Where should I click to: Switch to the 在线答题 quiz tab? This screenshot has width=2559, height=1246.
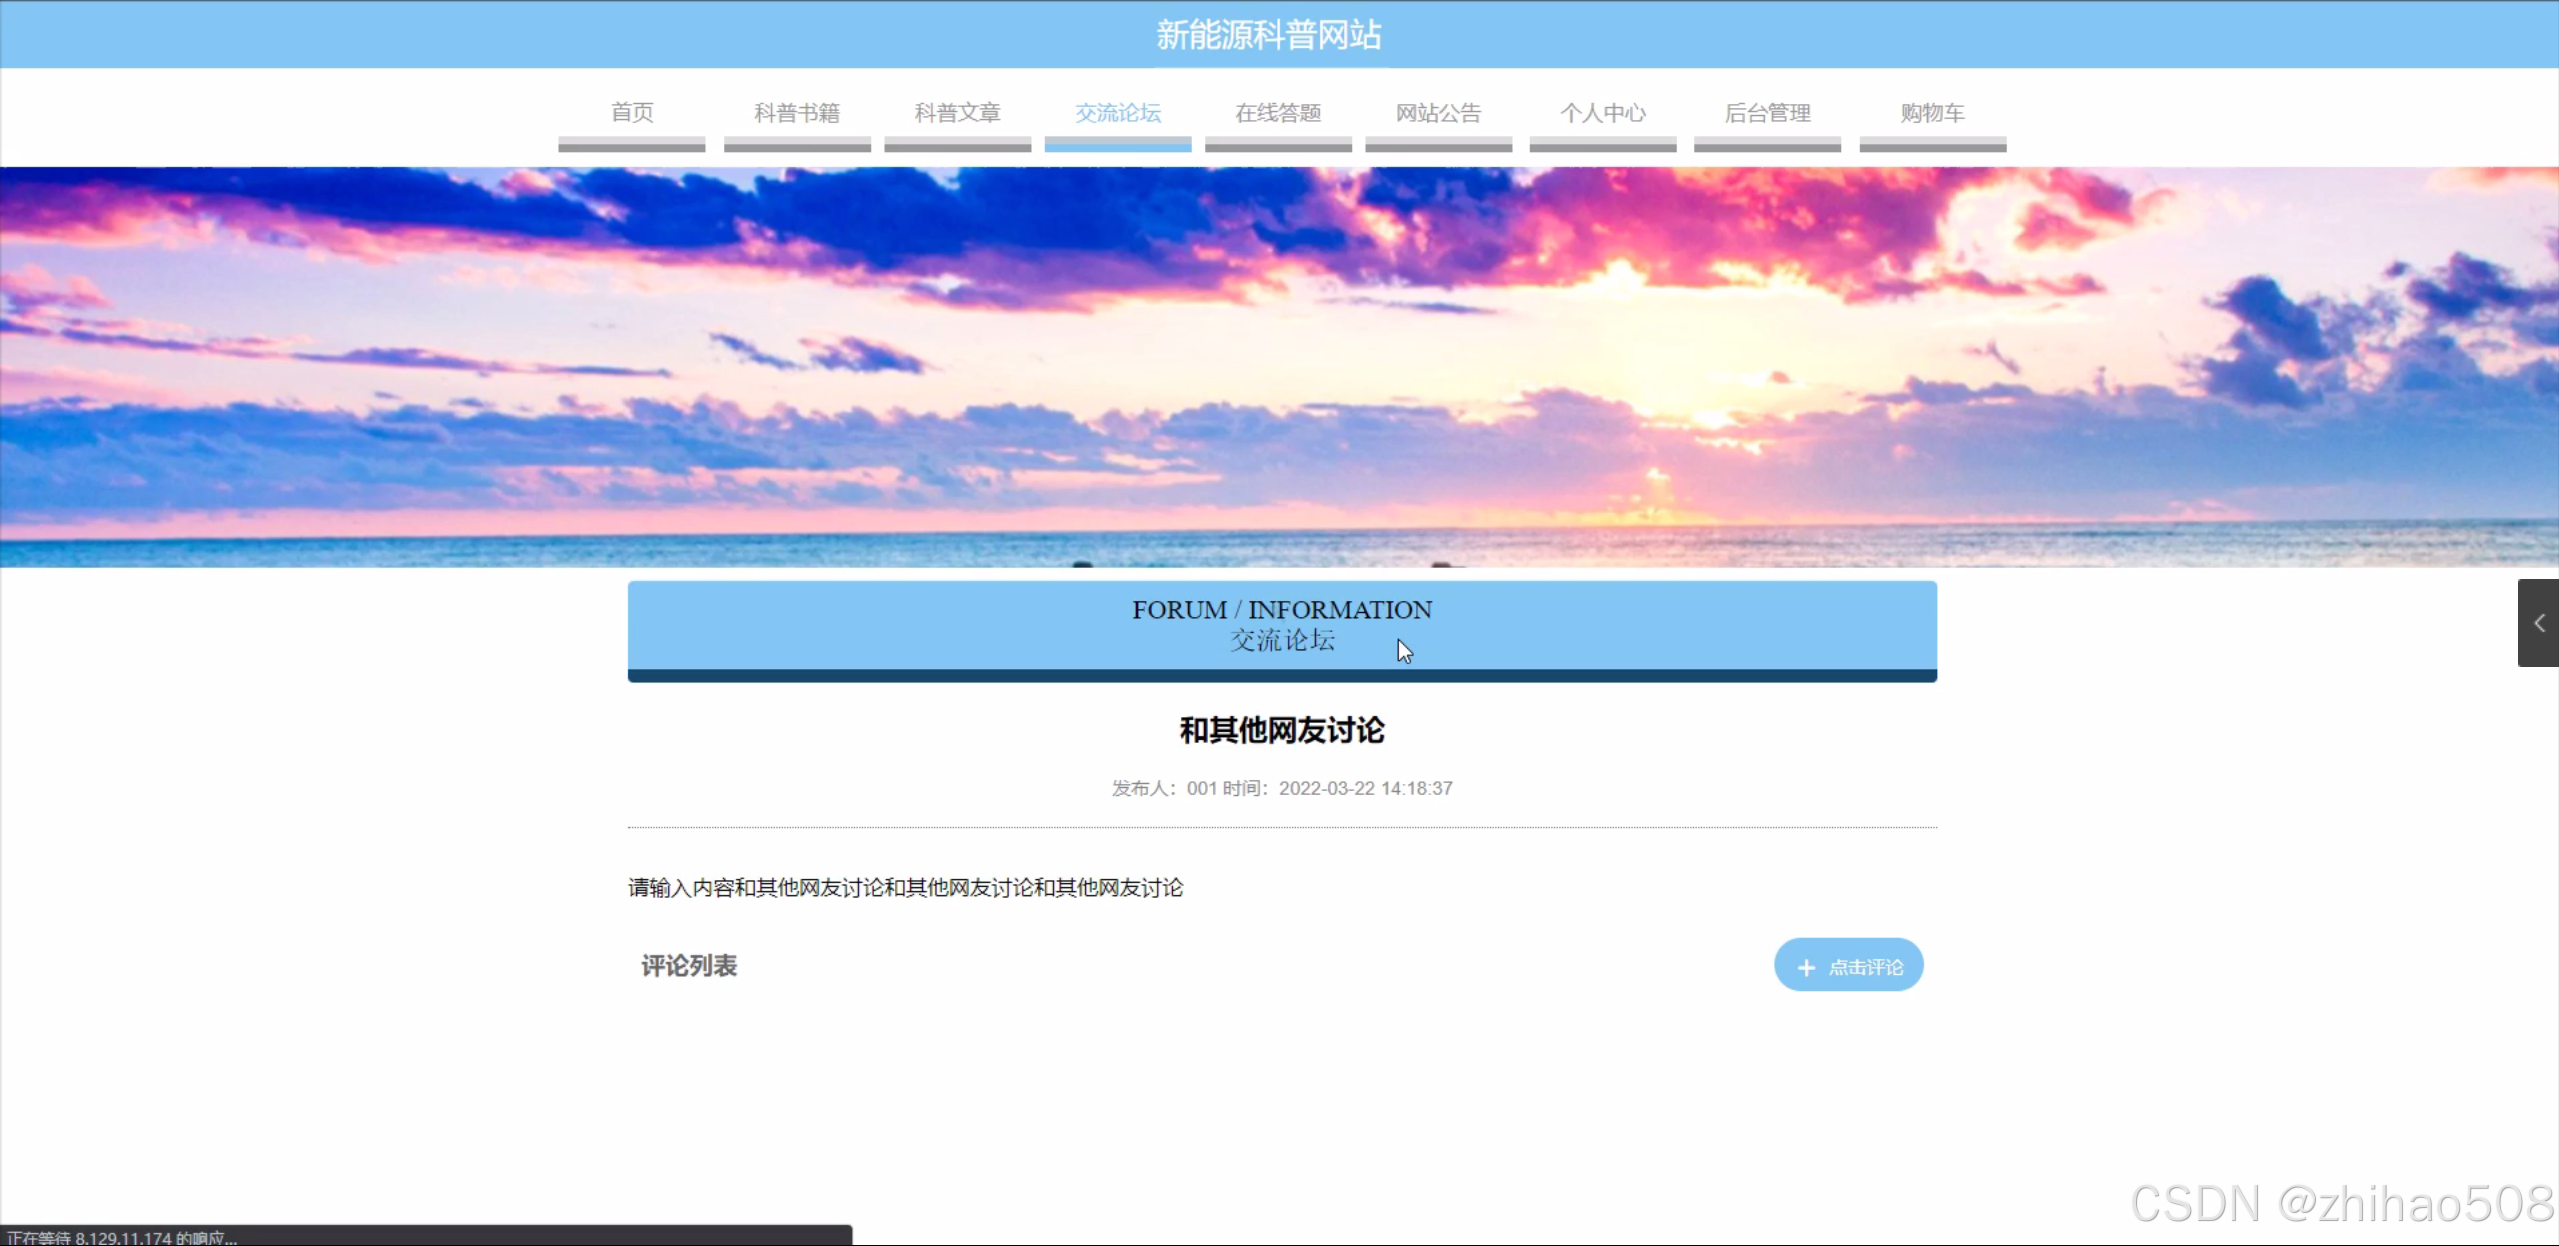tap(1278, 113)
